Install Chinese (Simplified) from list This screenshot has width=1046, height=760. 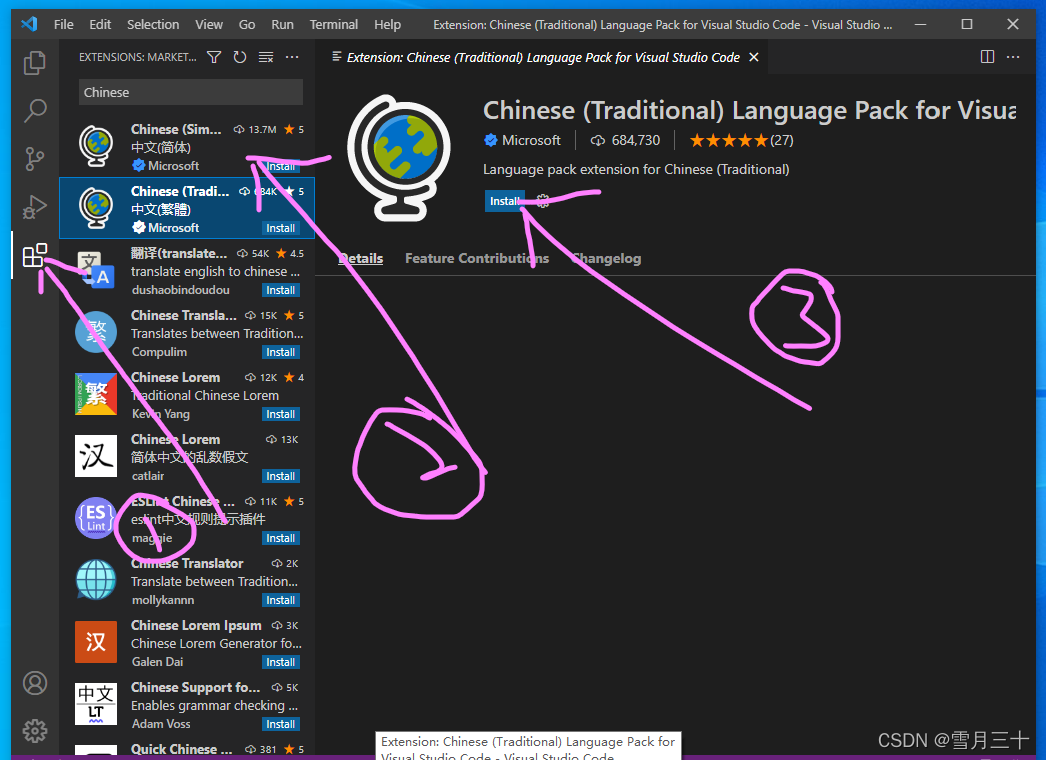280,166
